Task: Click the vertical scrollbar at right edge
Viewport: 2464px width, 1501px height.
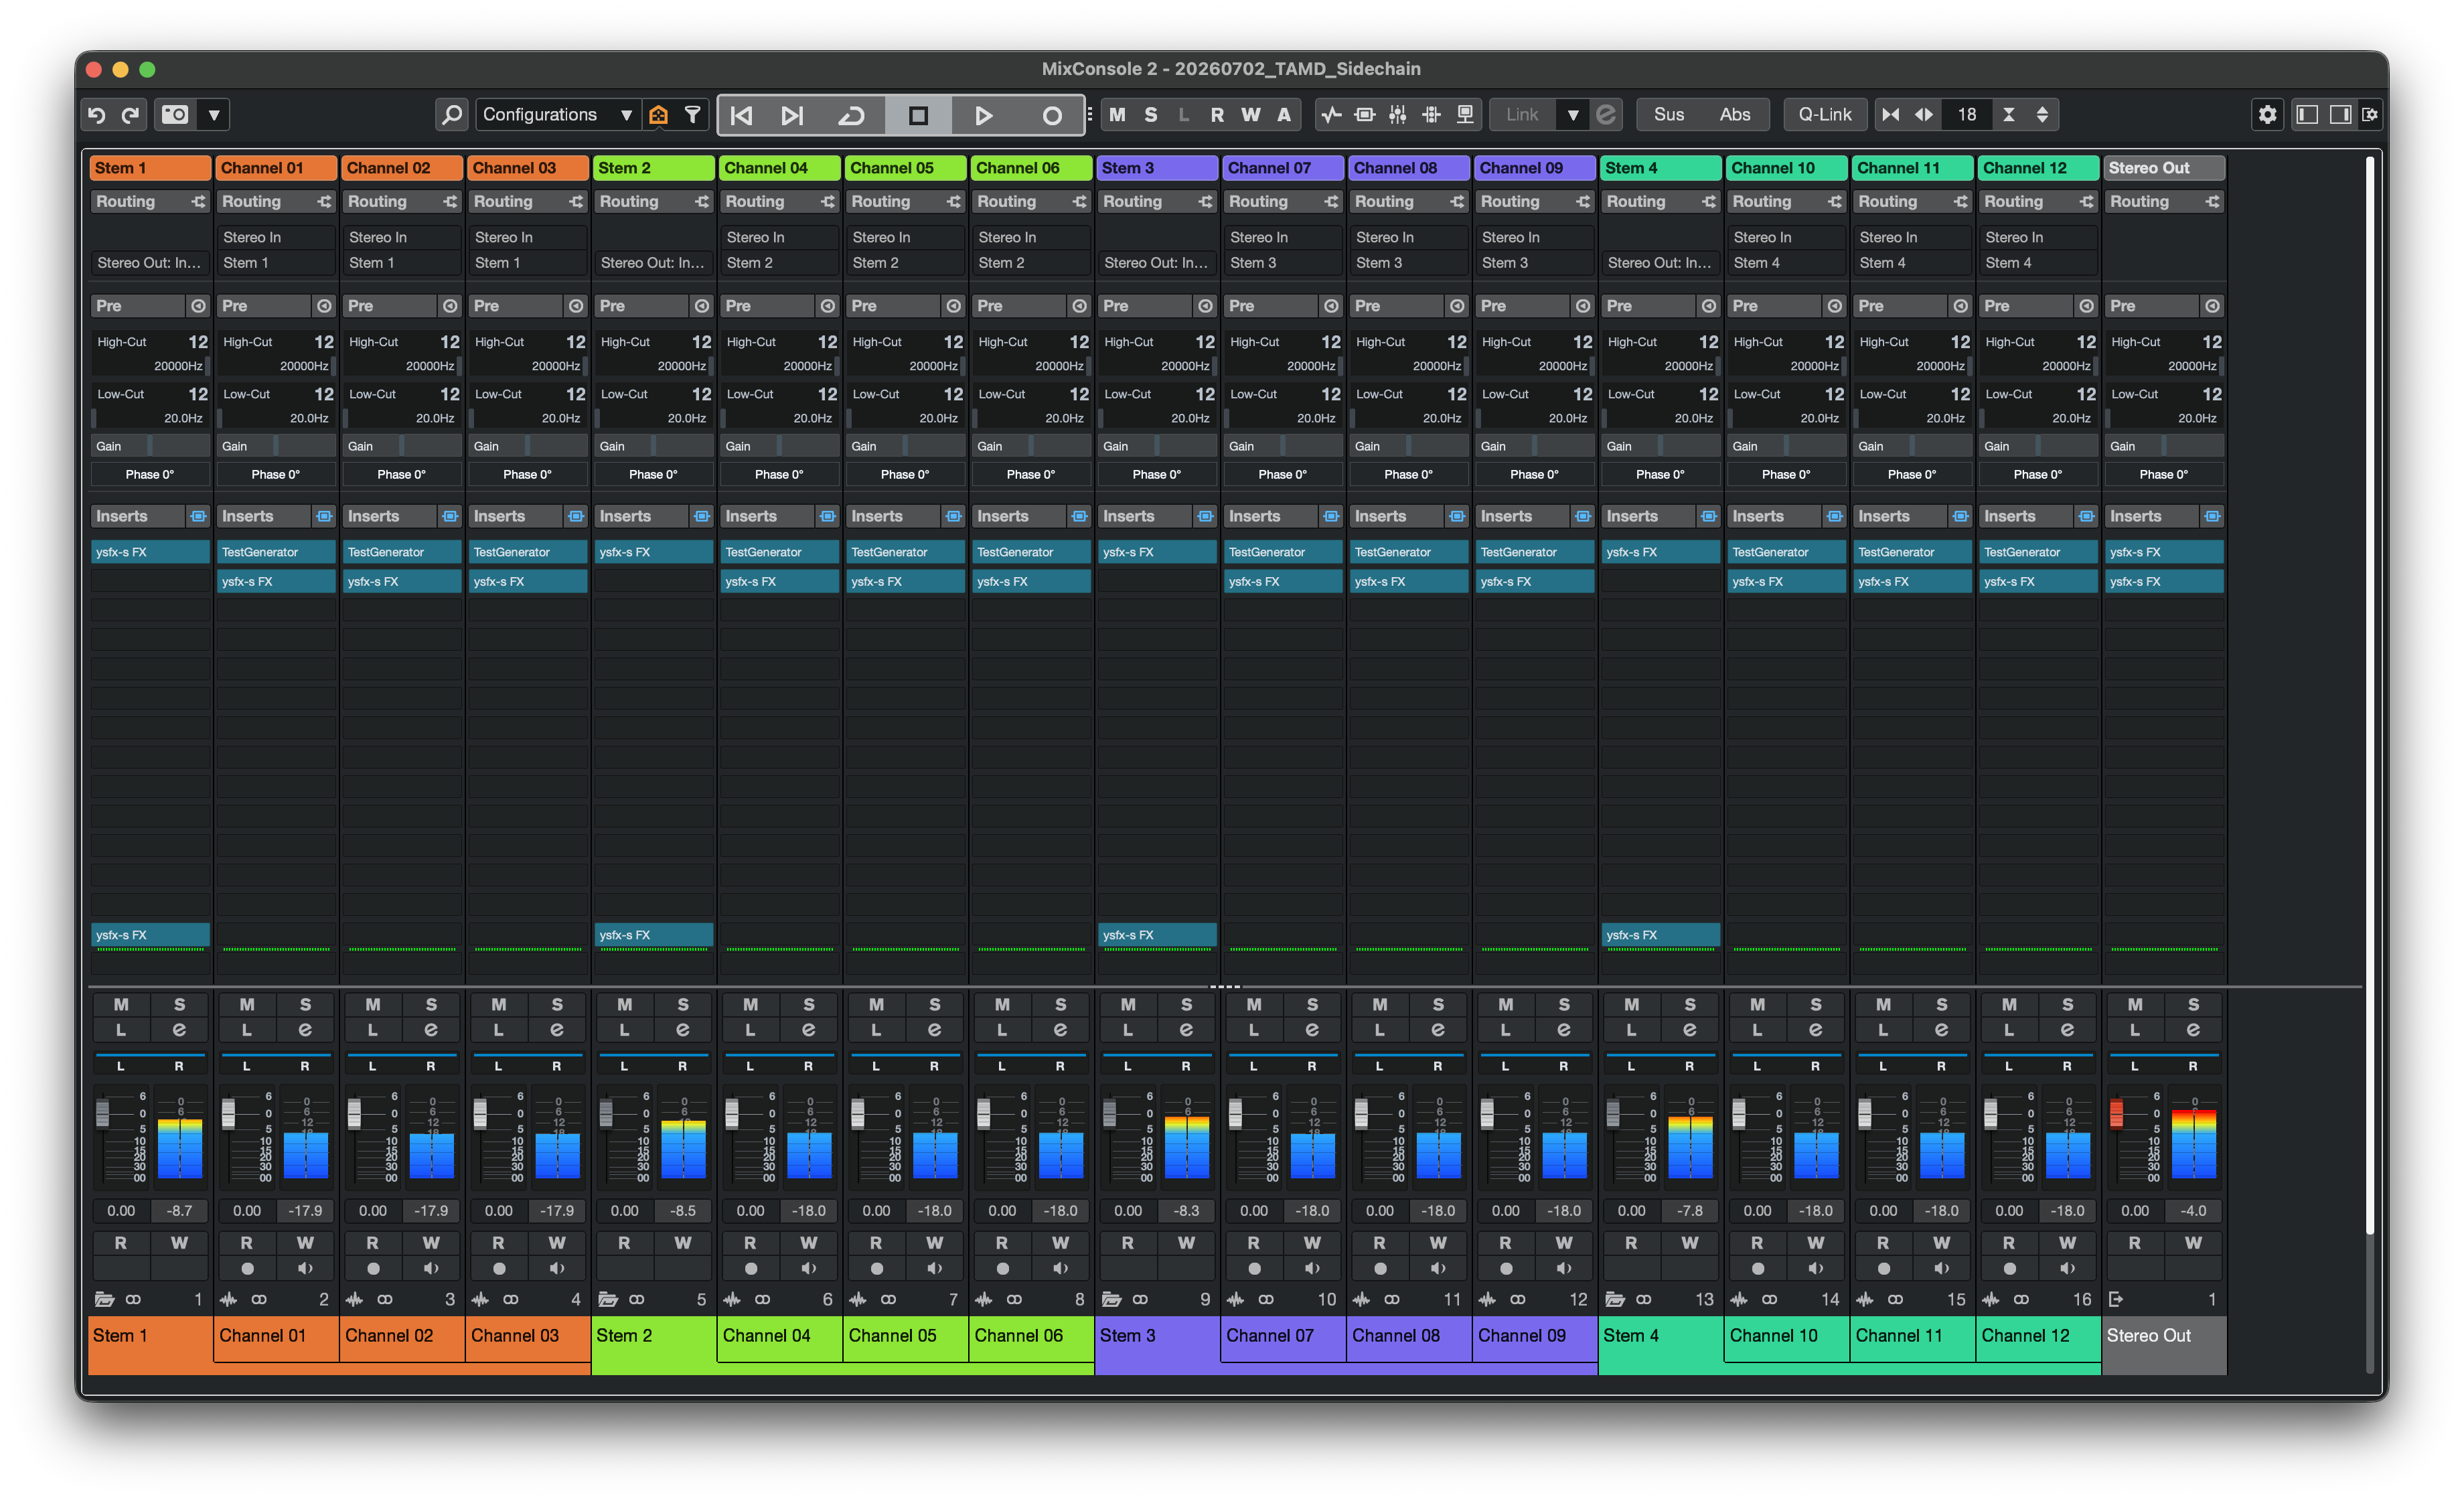Action: pos(2369,695)
